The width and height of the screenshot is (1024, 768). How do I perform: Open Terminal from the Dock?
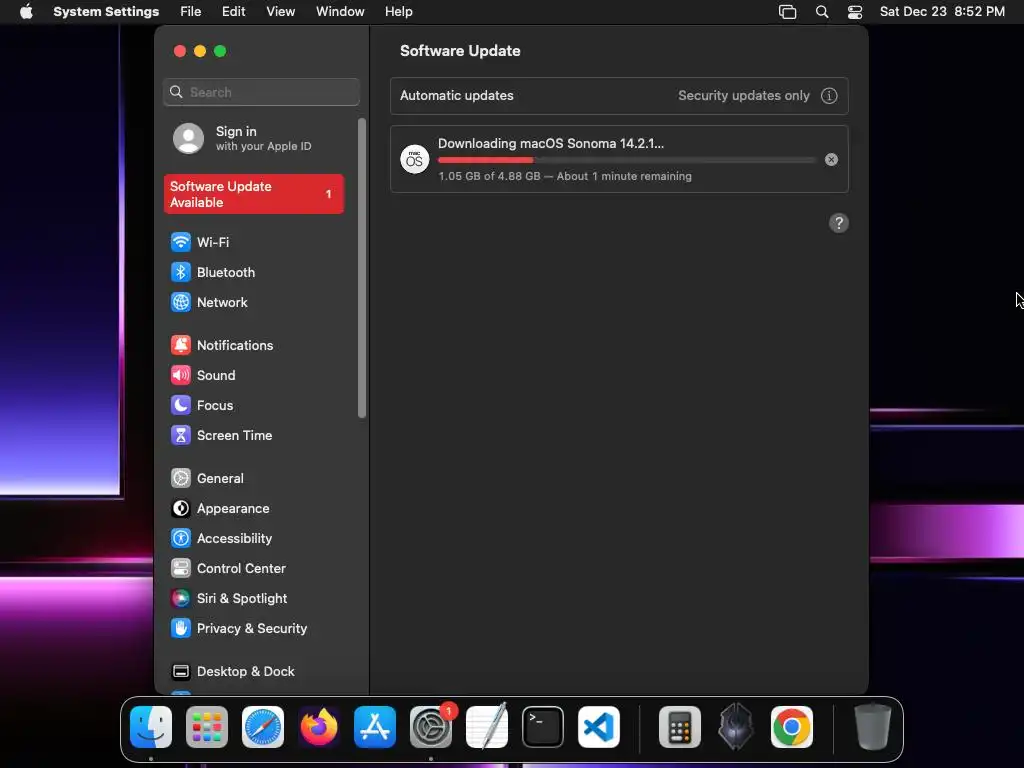(543, 727)
